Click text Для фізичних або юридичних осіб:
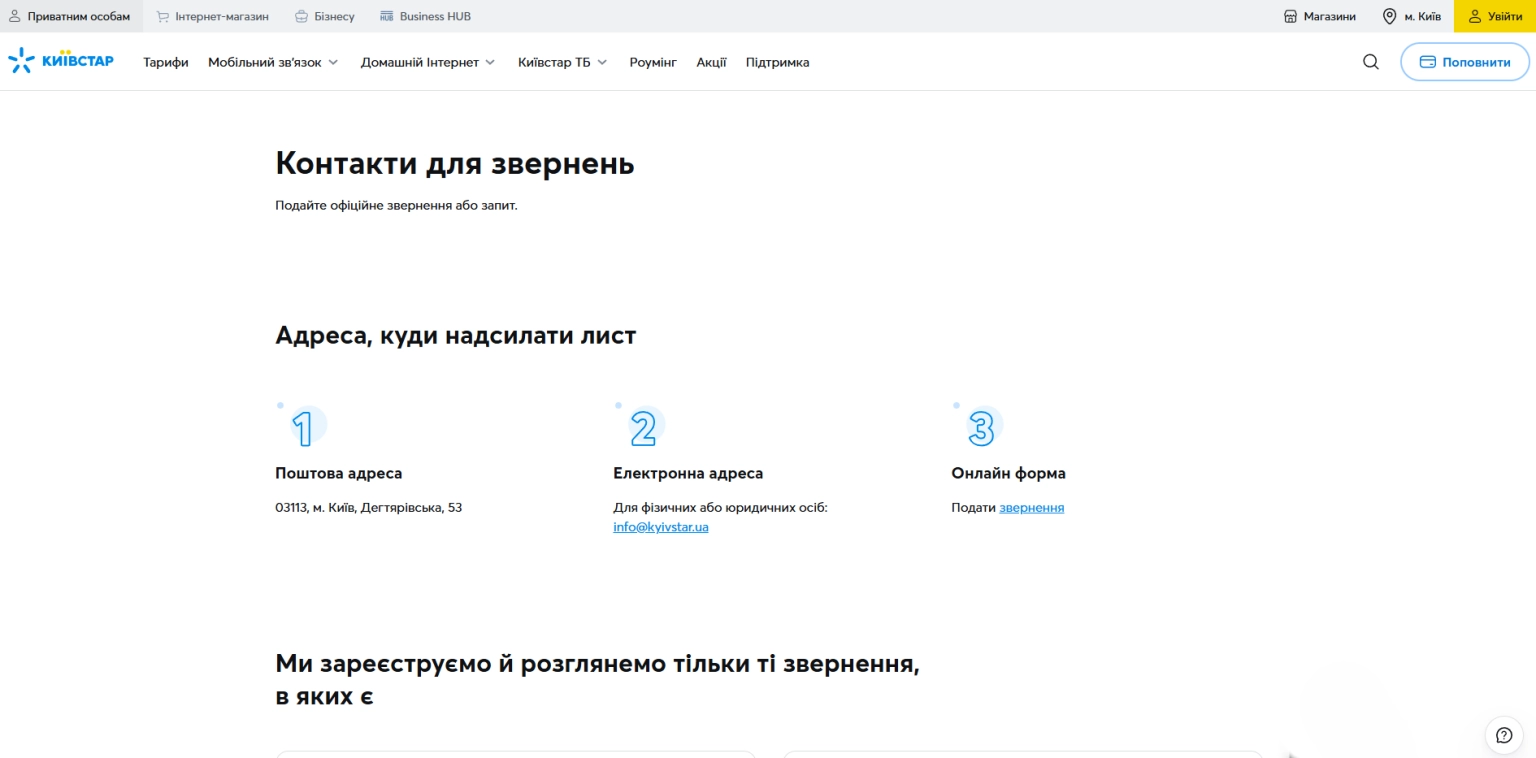 (720, 507)
